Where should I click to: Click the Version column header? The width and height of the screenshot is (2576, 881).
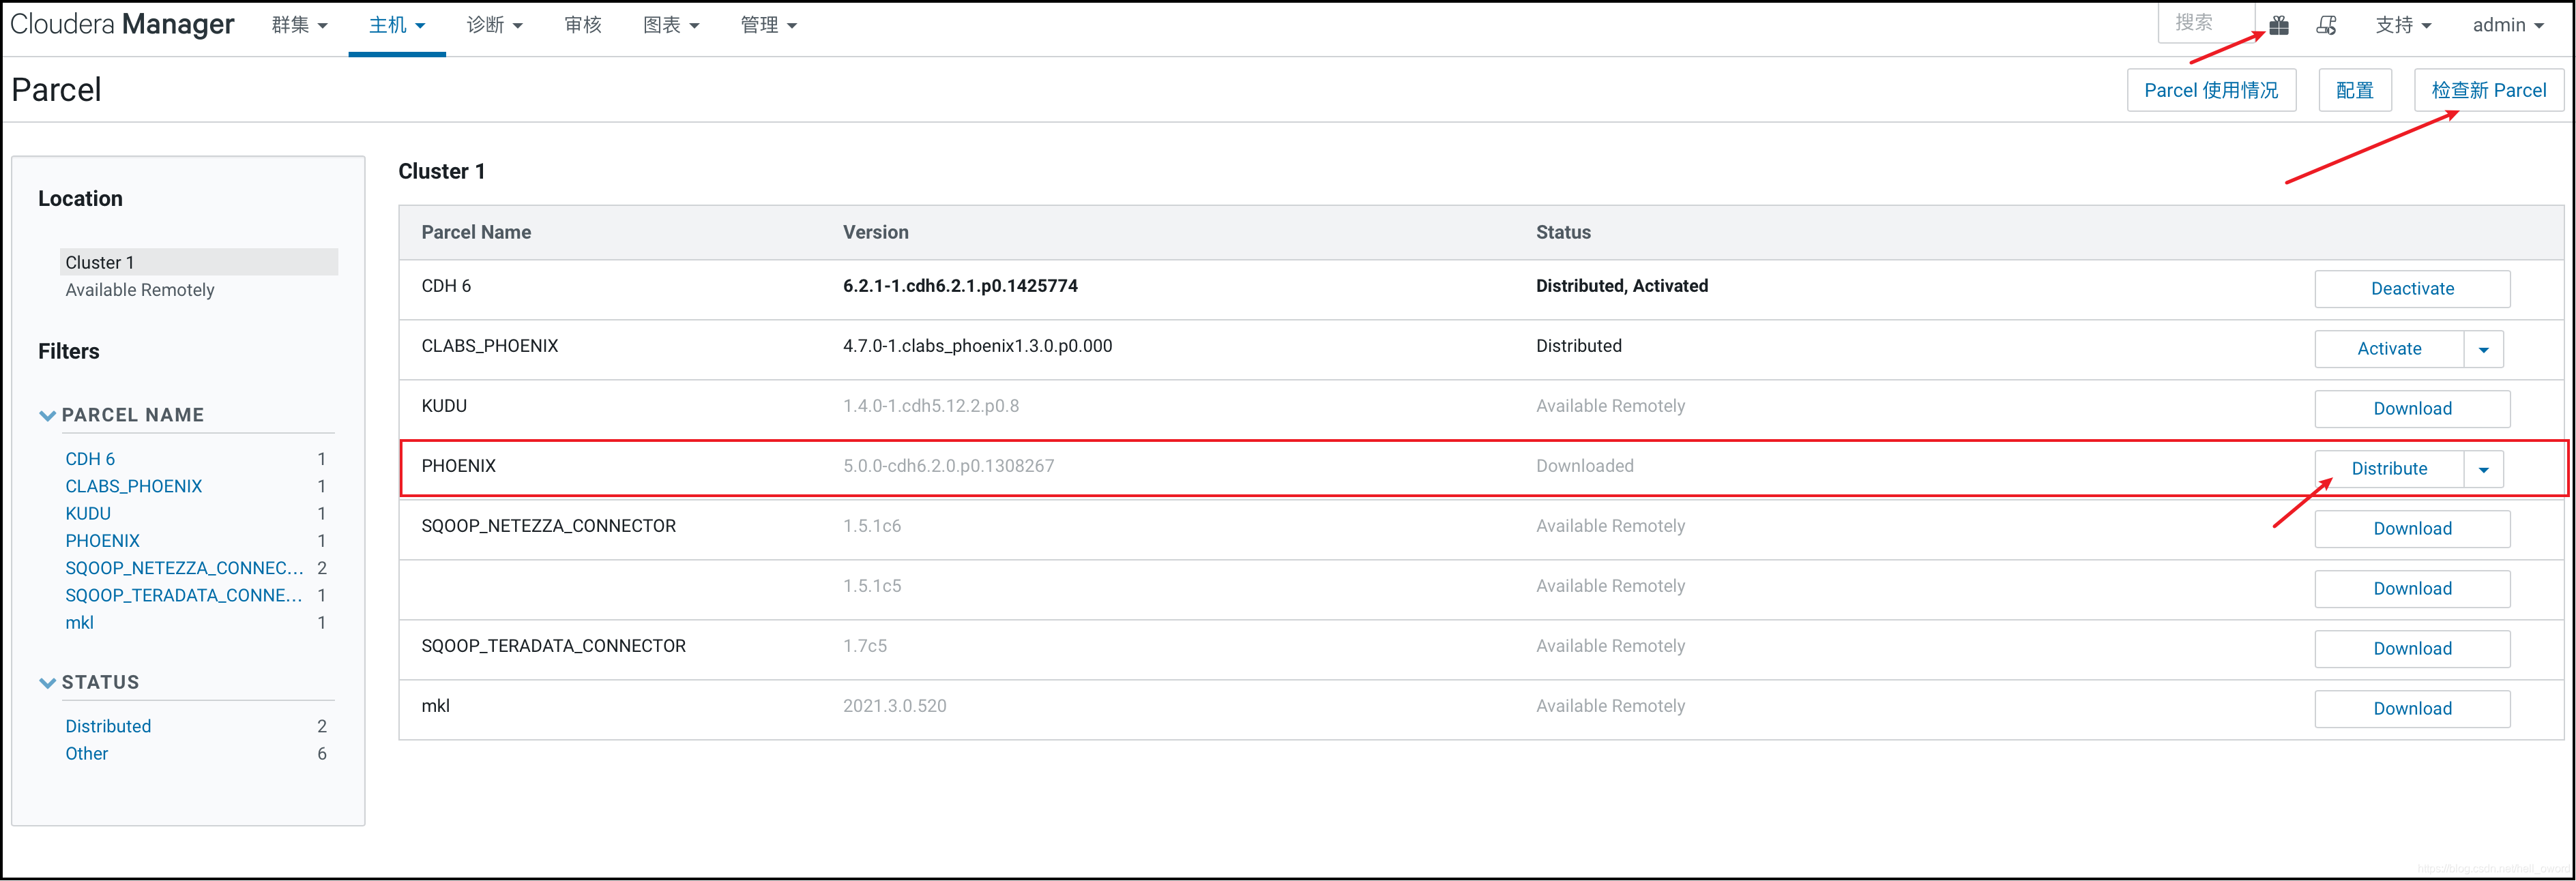tap(876, 232)
